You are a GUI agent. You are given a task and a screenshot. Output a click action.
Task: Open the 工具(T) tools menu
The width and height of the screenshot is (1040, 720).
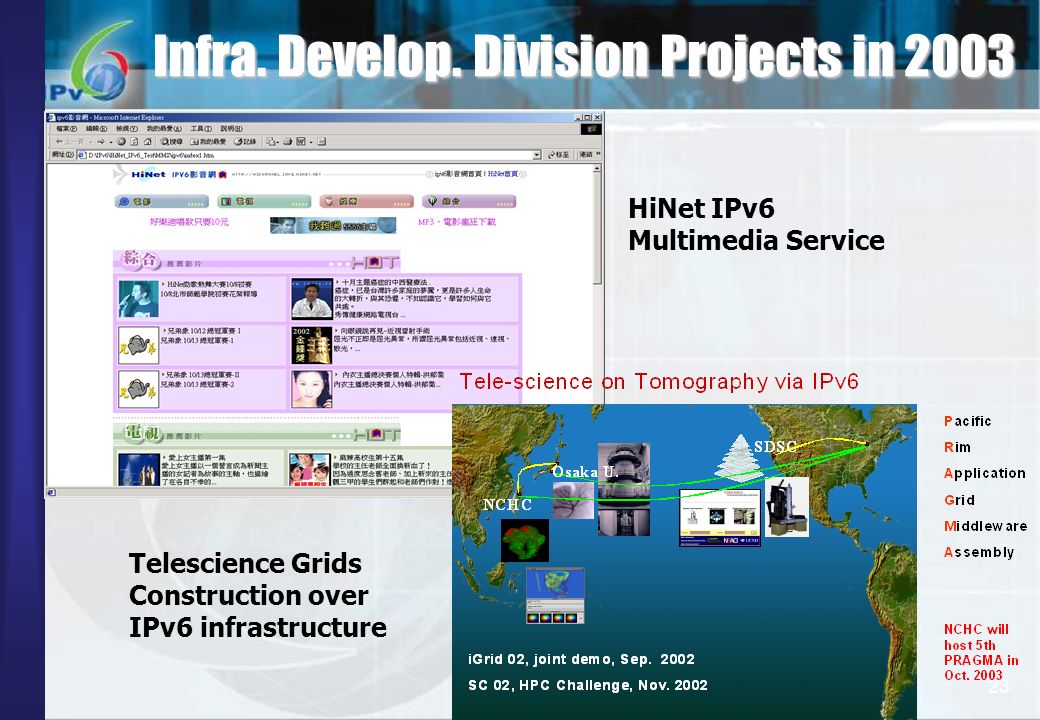(202, 129)
